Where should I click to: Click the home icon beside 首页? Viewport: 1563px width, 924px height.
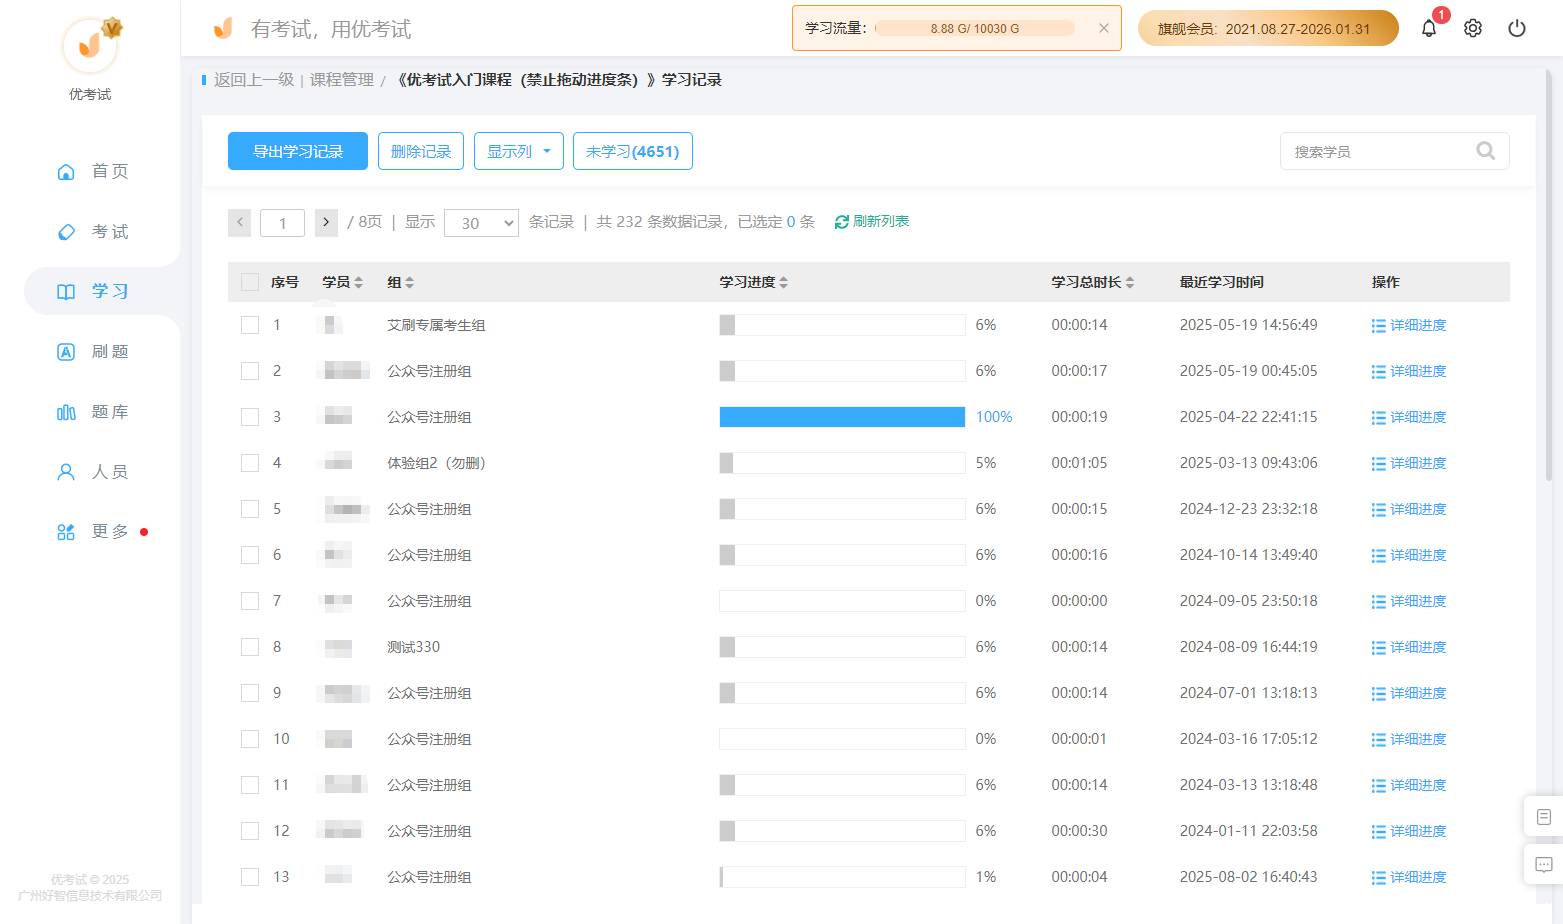pyautogui.click(x=66, y=172)
